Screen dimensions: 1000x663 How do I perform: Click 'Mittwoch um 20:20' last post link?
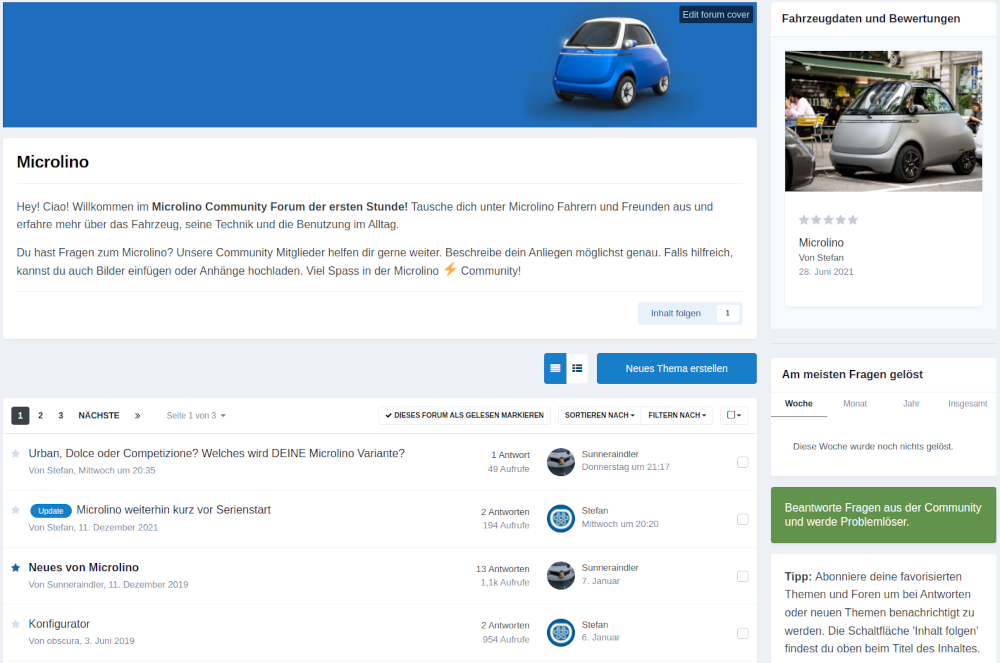(620, 524)
